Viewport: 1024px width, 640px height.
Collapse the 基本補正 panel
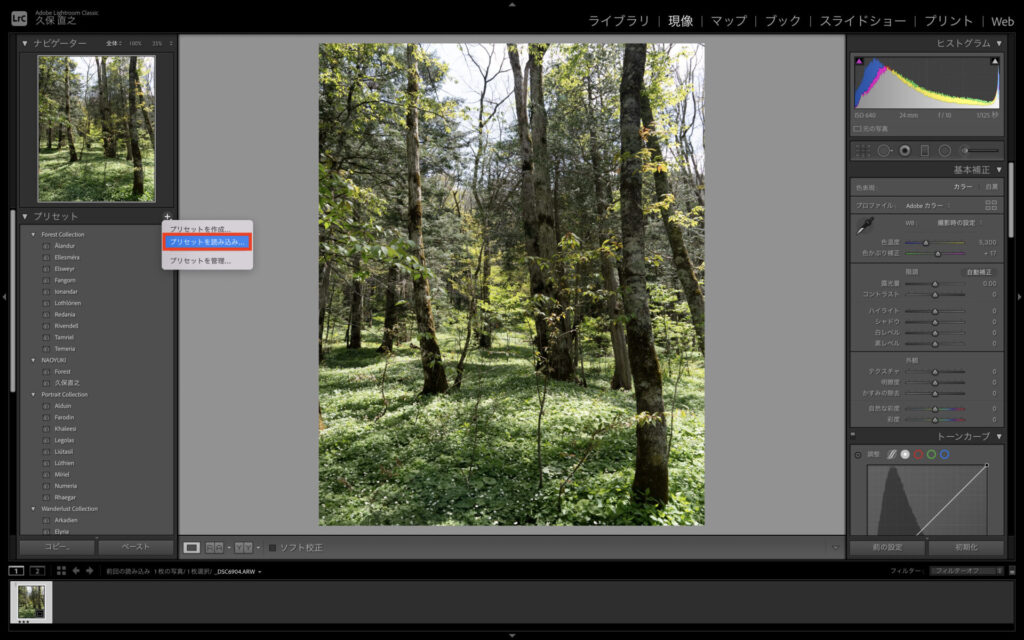[x=999, y=170]
